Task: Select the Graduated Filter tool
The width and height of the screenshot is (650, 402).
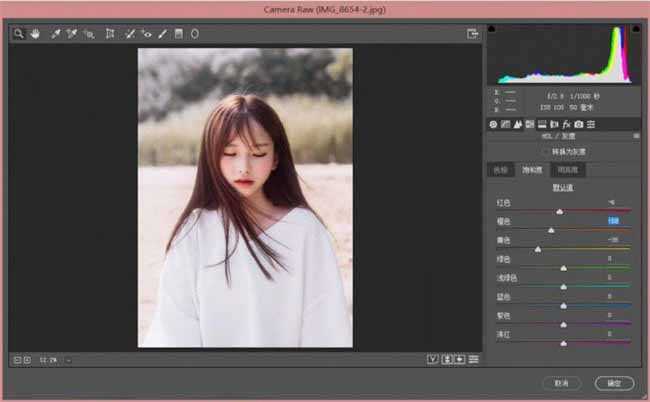Action: point(179,34)
